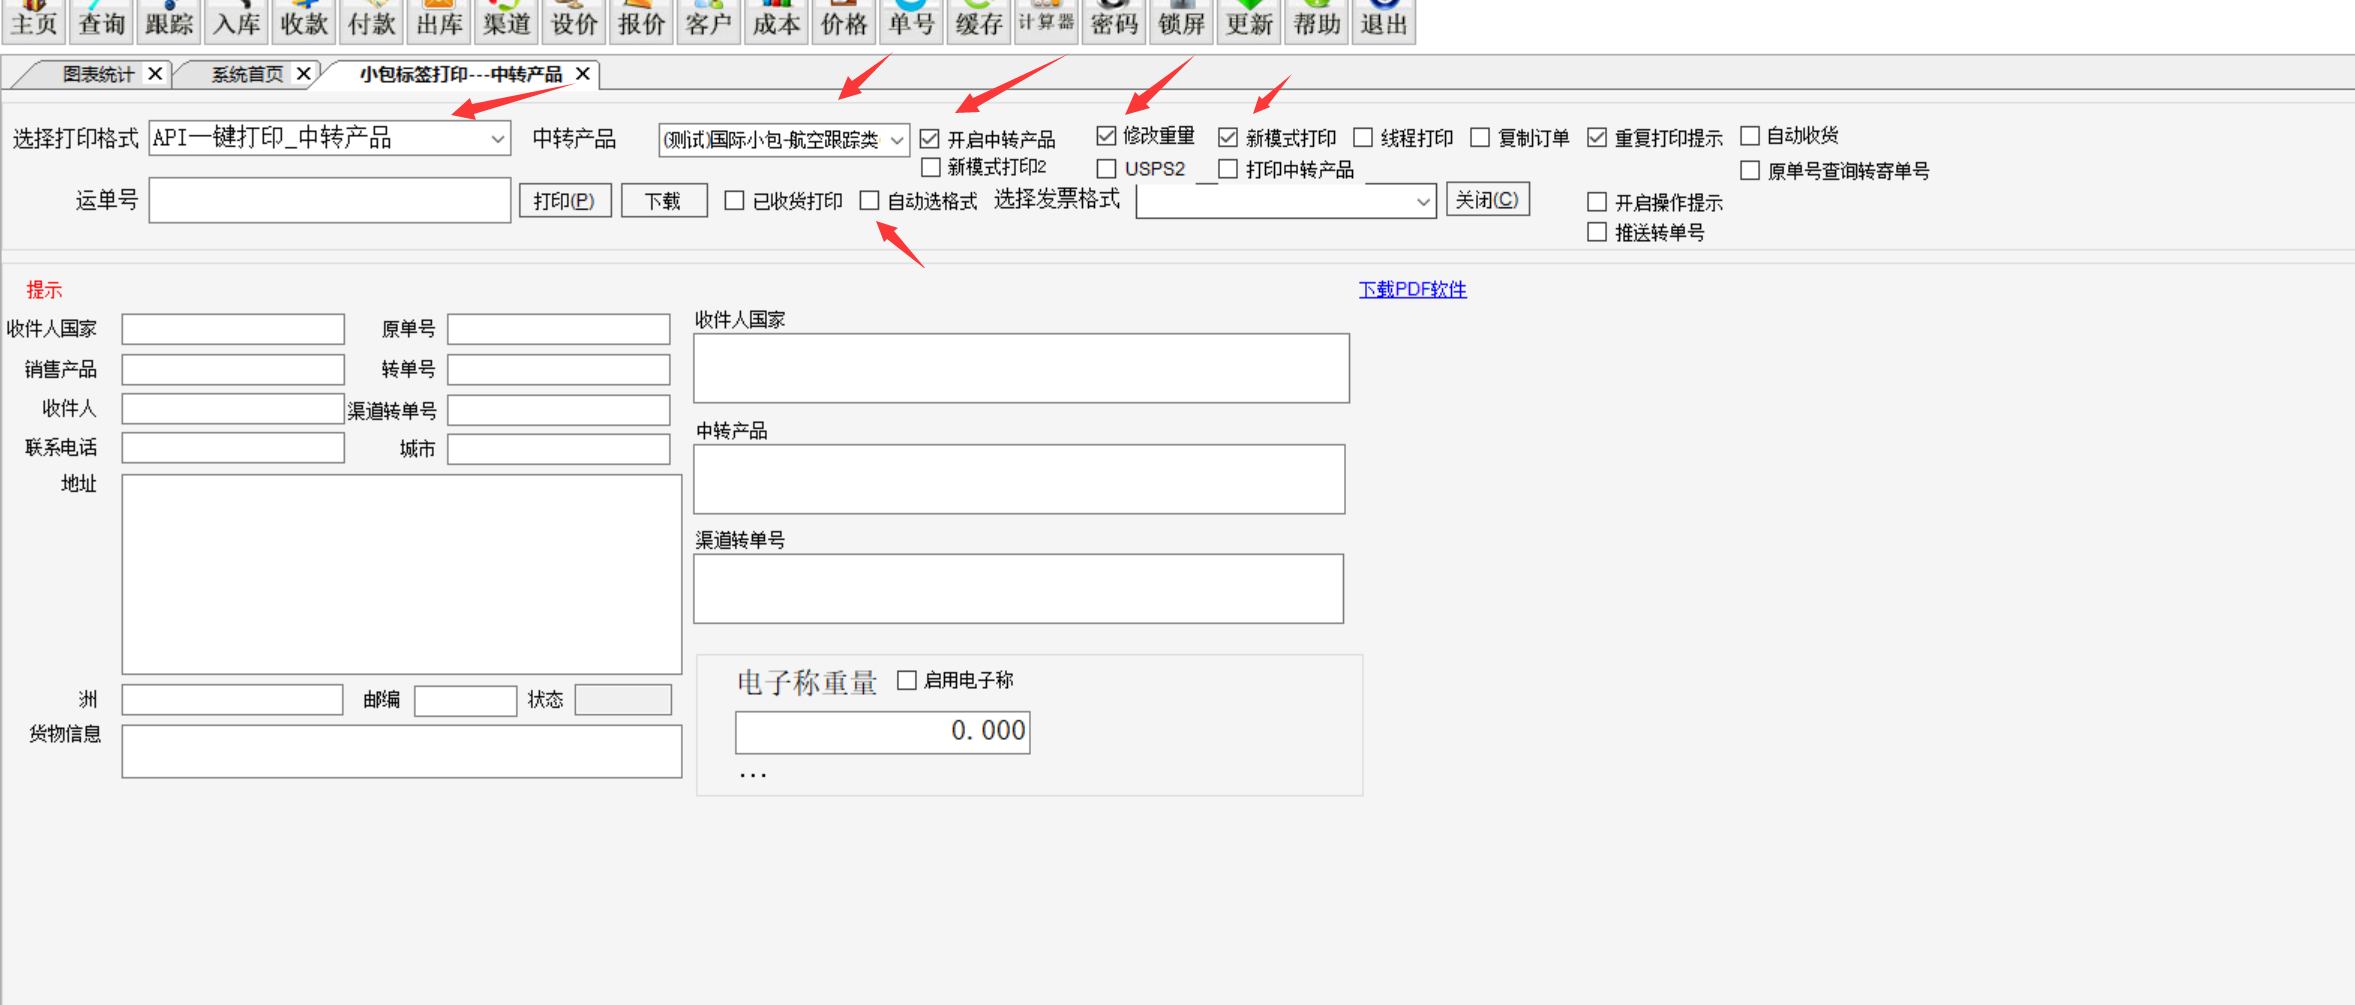Click the 打印(P) button
Image resolution: width=2355 pixels, height=1005 pixels.
click(x=564, y=201)
